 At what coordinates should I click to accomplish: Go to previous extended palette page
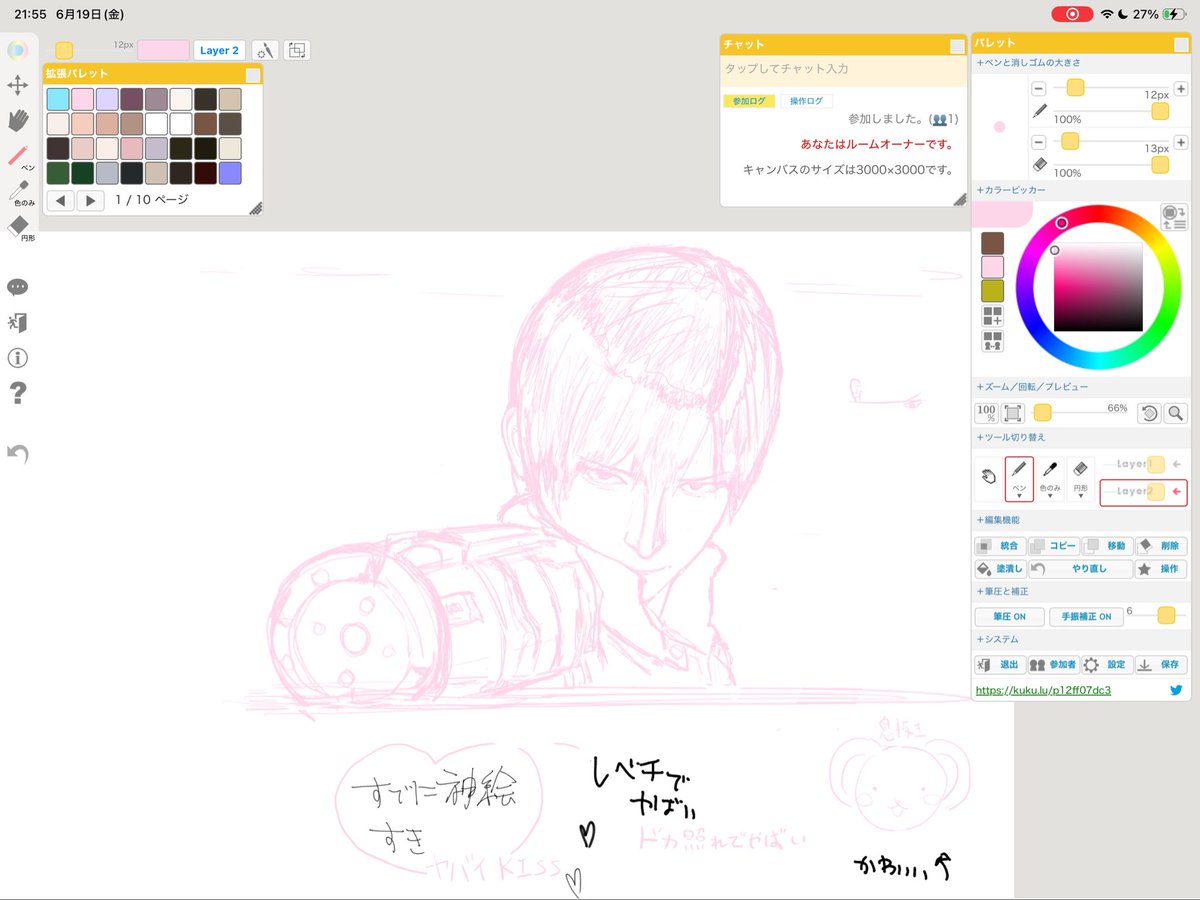[60, 201]
